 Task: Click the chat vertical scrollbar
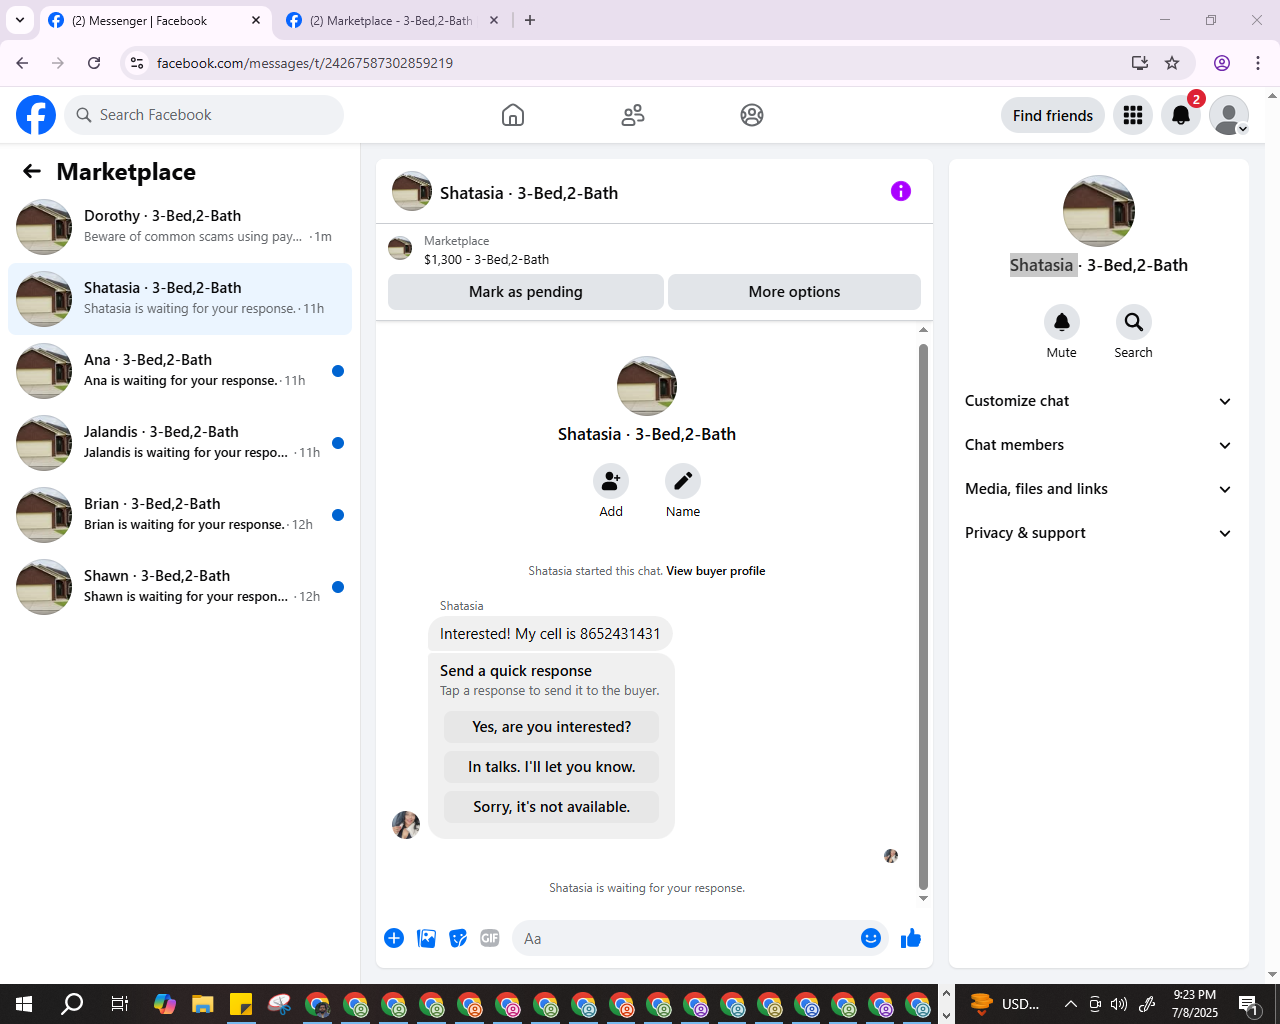(x=923, y=615)
